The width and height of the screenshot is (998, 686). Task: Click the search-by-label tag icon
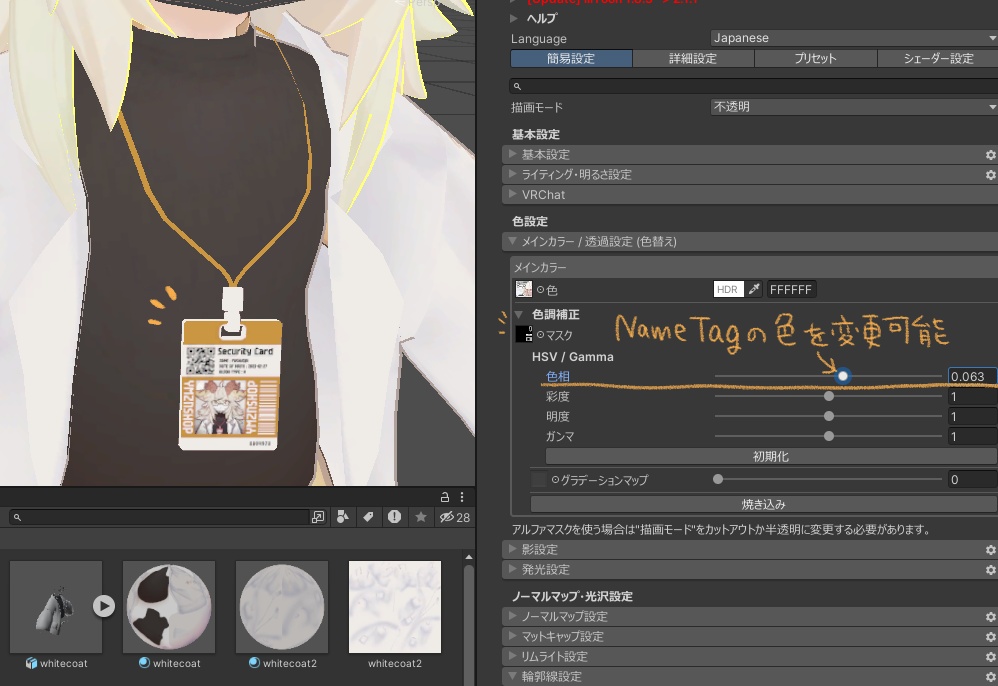(368, 517)
